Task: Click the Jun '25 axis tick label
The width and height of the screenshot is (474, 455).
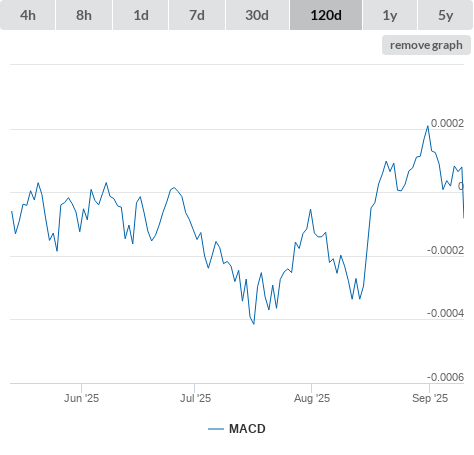Action: (81, 398)
